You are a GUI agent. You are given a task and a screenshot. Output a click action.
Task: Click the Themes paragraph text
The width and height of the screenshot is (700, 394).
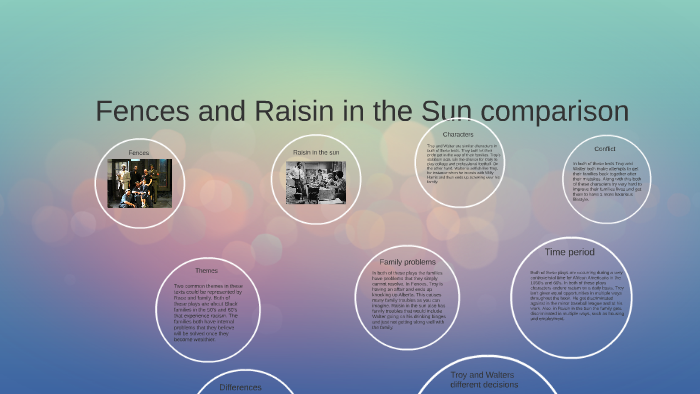(x=208, y=312)
